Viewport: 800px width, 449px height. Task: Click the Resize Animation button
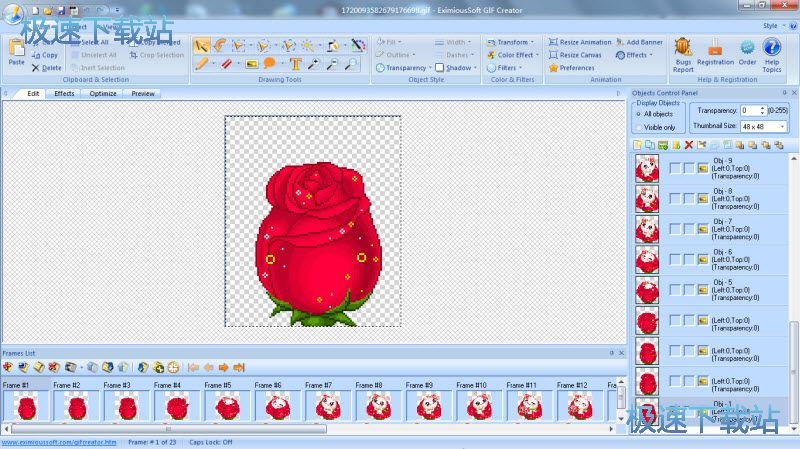click(x=579, y=42)
